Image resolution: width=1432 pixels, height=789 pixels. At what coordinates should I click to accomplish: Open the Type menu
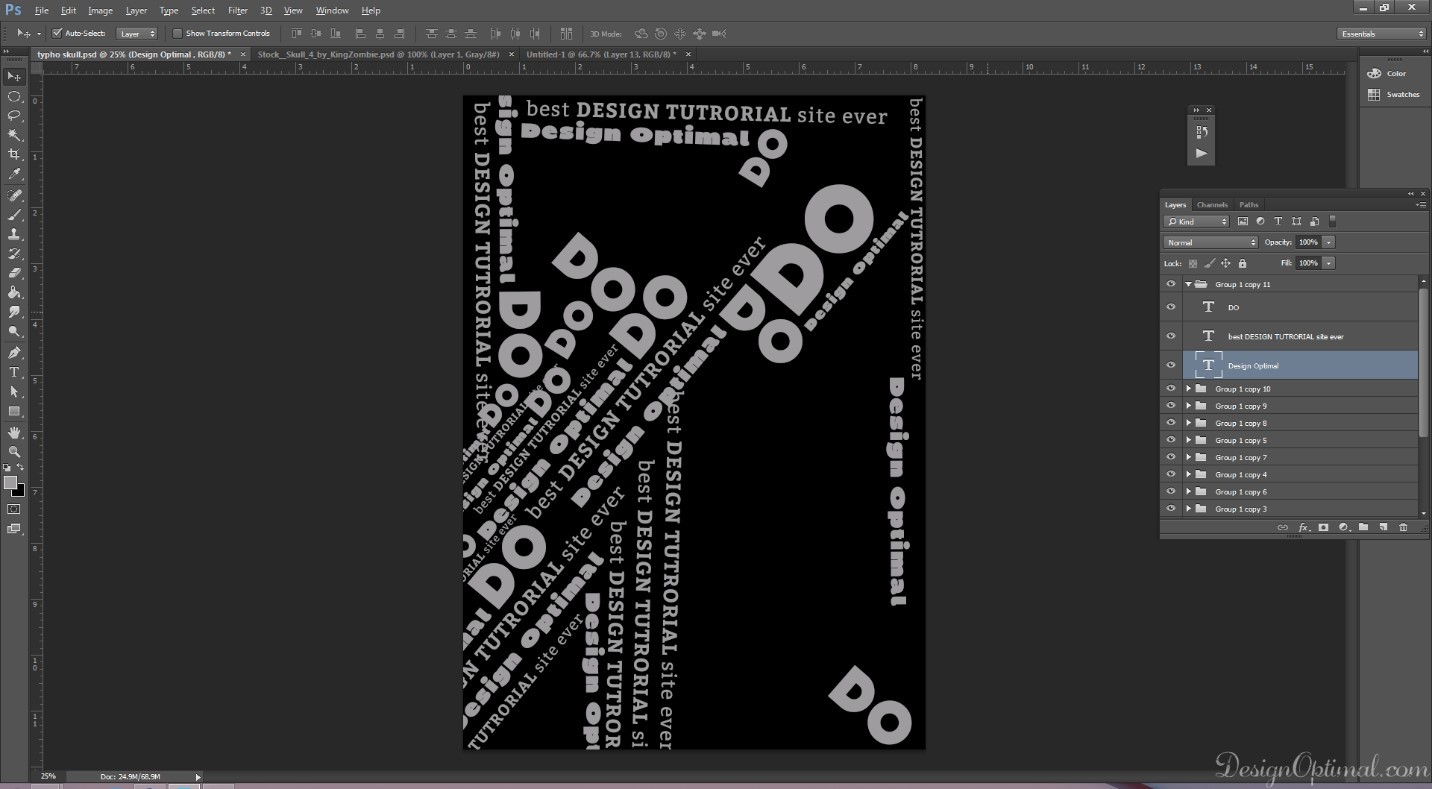point(169,10)
